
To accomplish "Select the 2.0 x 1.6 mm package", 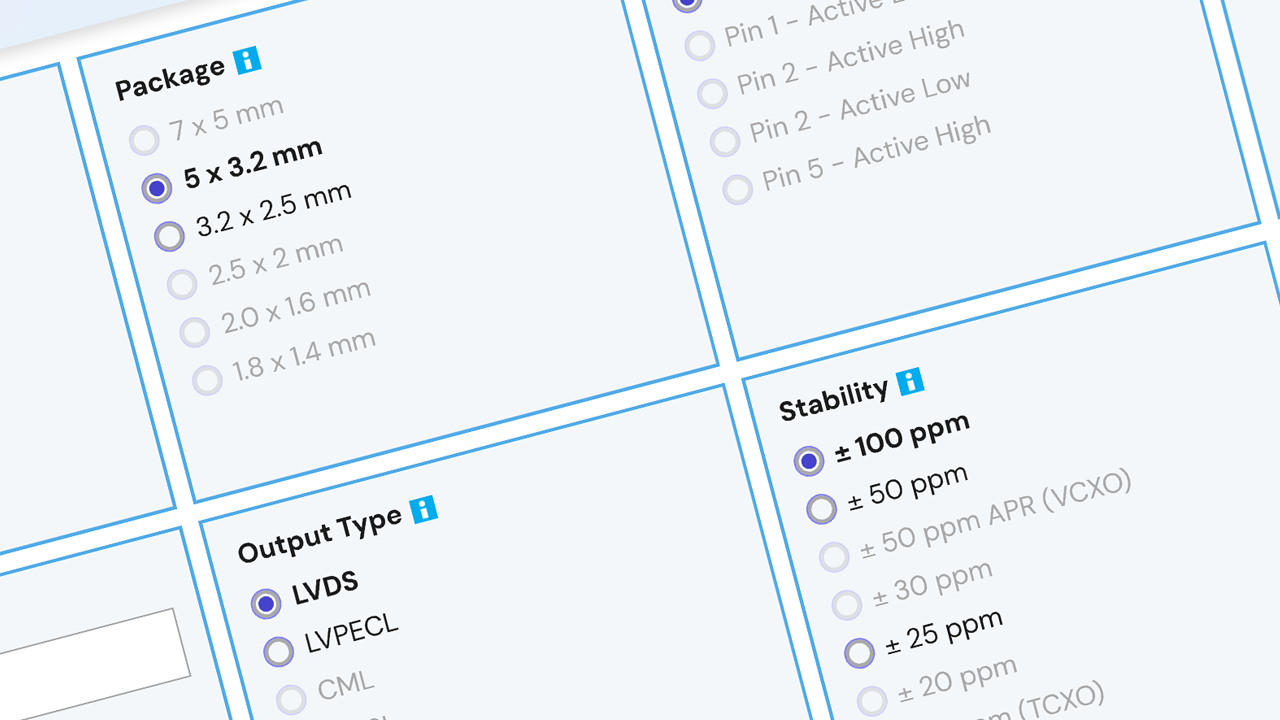I will point(194,332).
